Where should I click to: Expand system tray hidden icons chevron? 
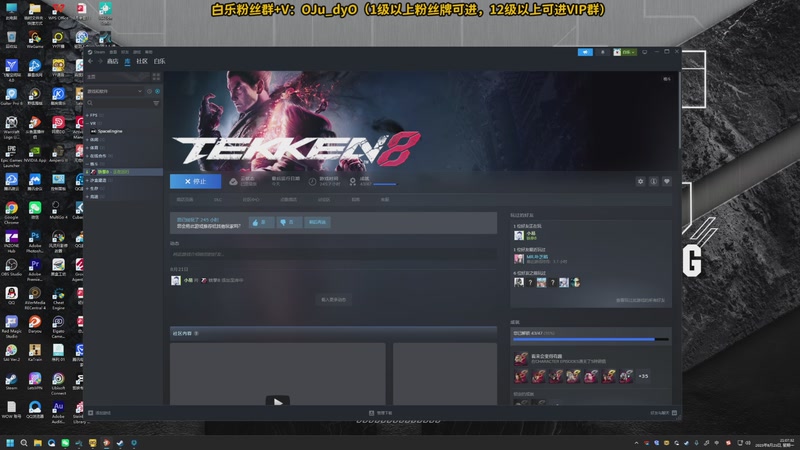[636, 443]
